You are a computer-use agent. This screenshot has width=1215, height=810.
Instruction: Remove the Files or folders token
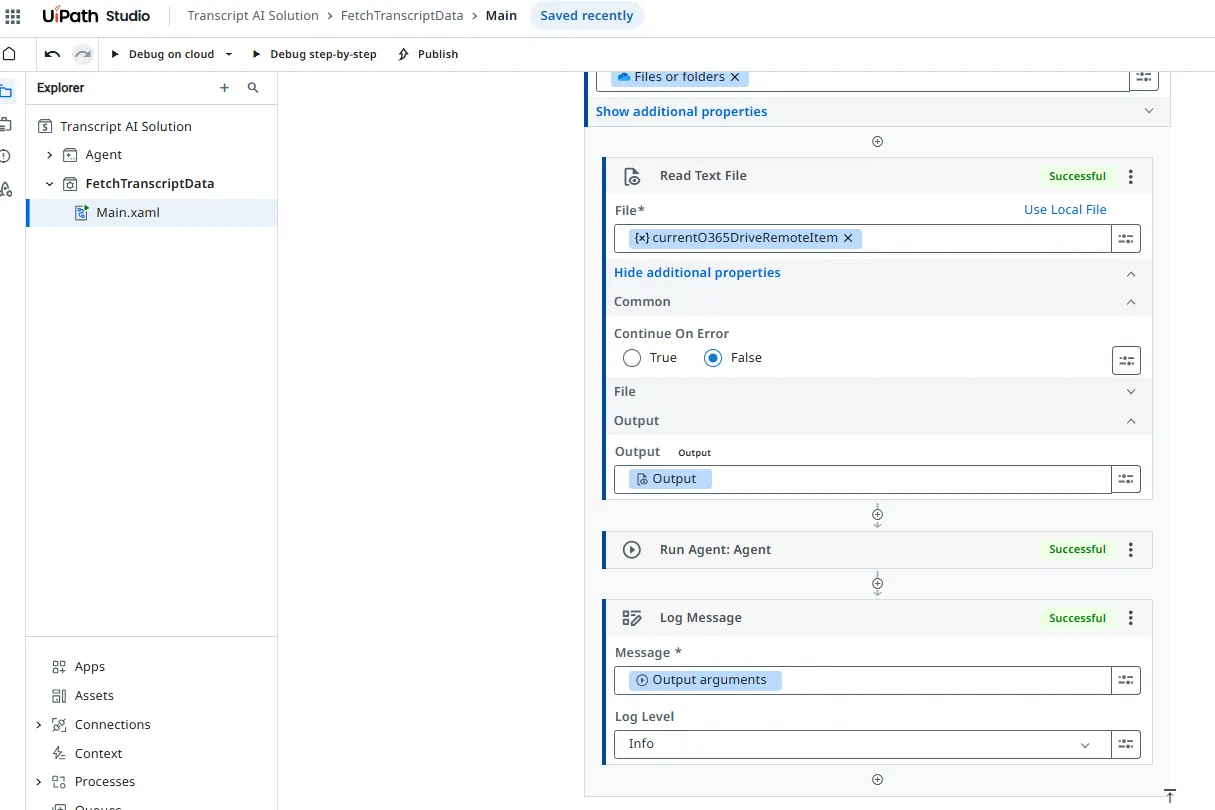pyautogui.click(x=735, y=77)
